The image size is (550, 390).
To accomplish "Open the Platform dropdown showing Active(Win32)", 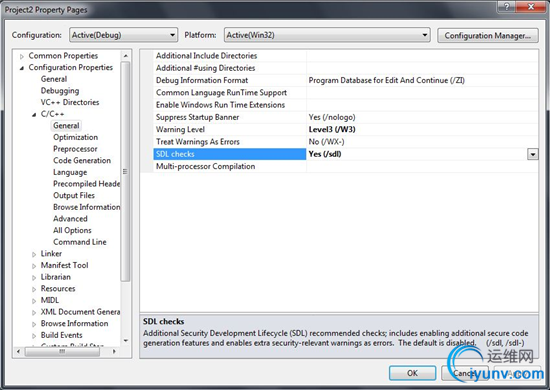I will (x=327, y=35).
